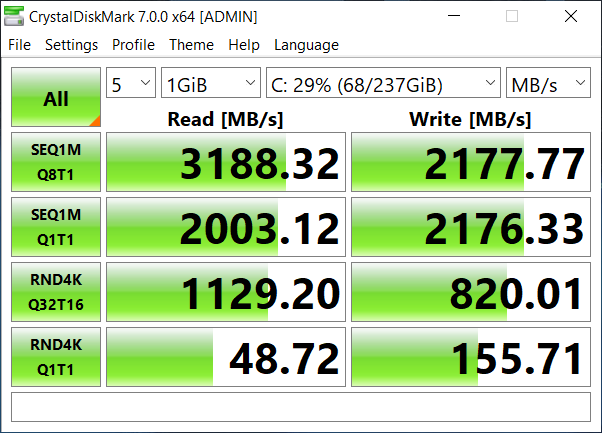
Task: Minimize the CrystalDiskMark window
Action: [454, 16]
